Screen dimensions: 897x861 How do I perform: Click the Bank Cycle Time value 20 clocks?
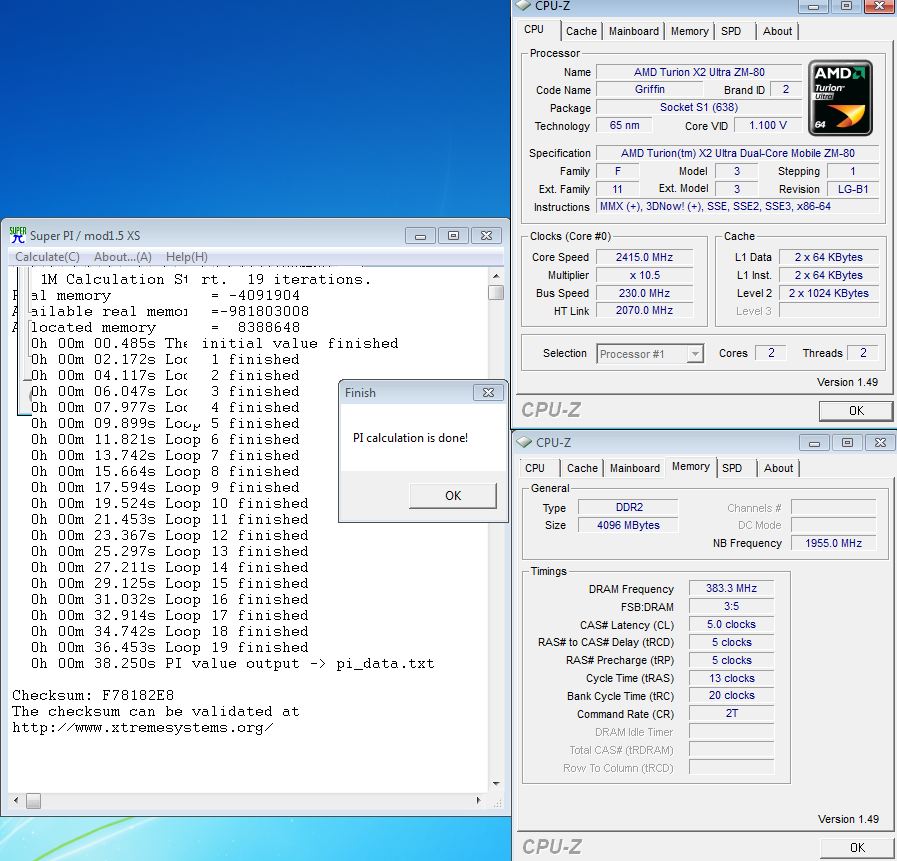(x=731, y=695)
